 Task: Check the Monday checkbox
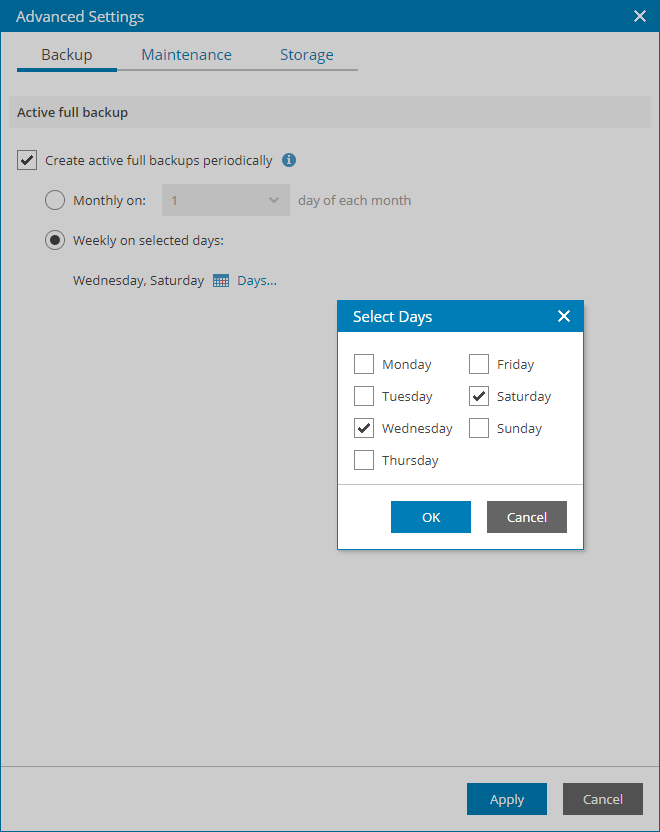(x=364, y=364)
